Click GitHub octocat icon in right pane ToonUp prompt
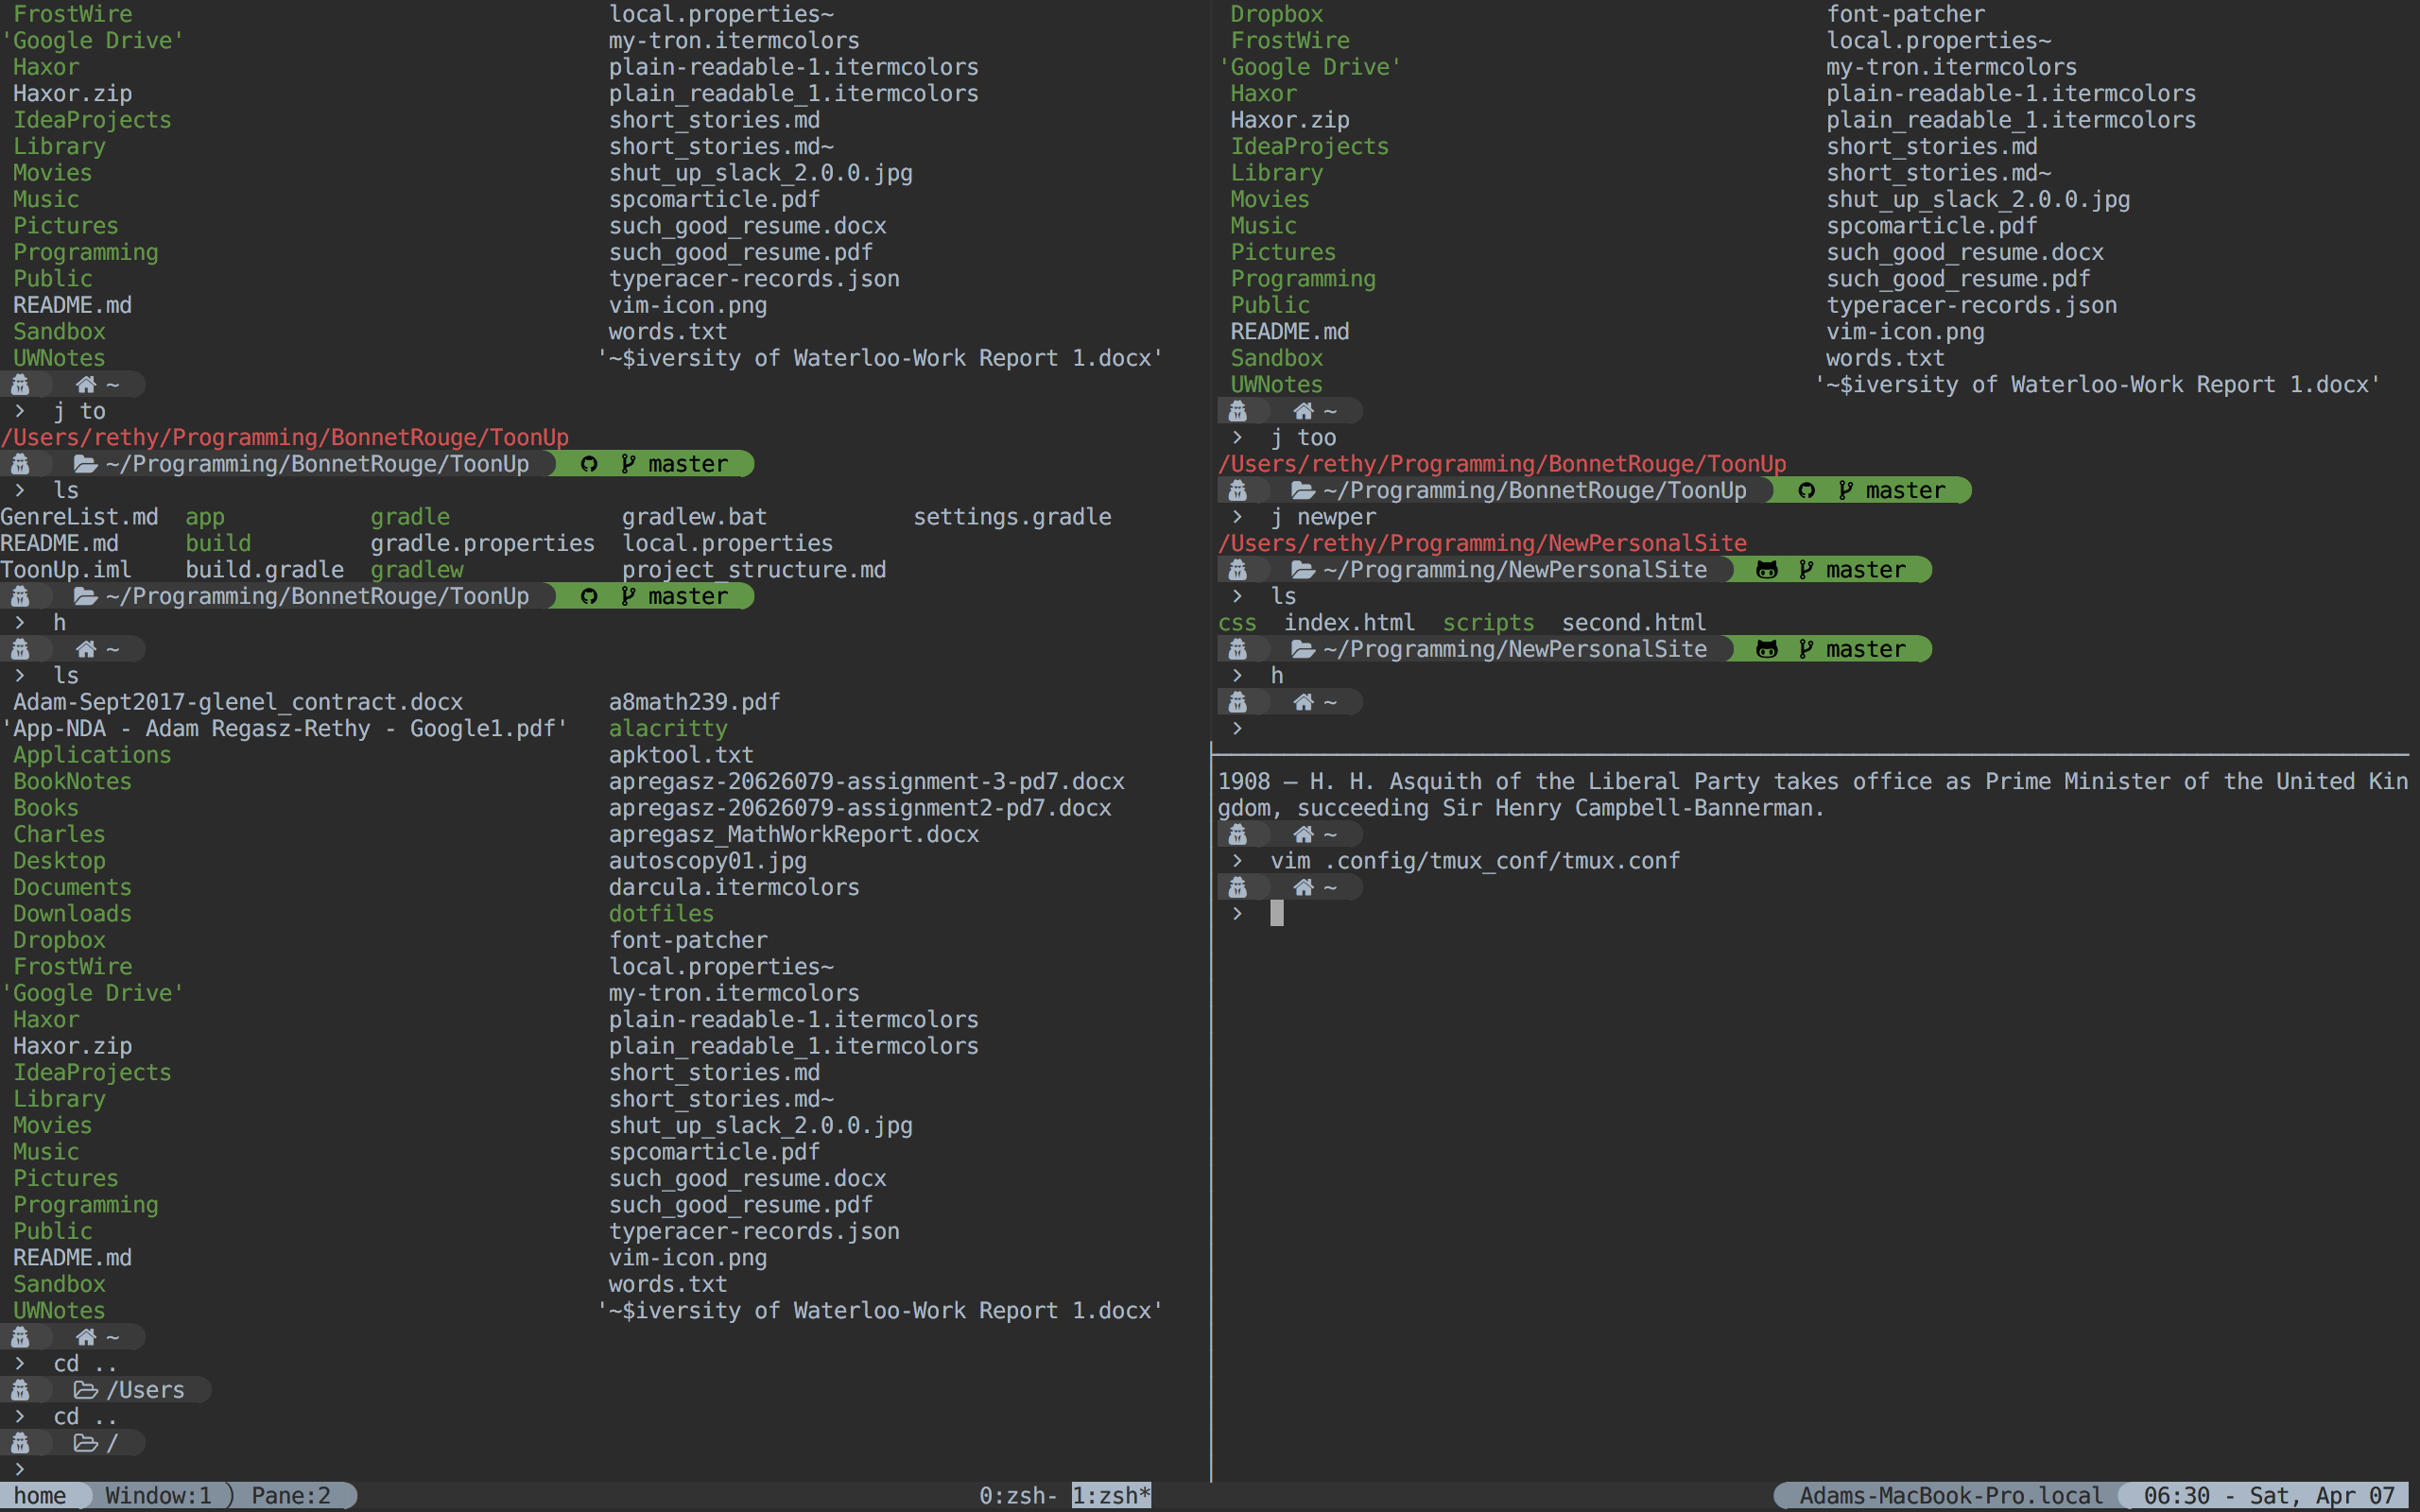The image size is (2420, 1512). click(1806, 491)
